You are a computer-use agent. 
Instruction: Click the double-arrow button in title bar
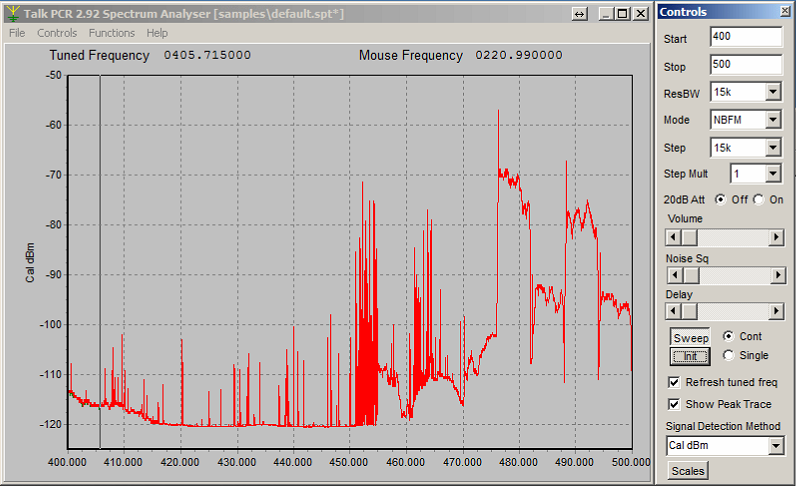click(579, 14)
